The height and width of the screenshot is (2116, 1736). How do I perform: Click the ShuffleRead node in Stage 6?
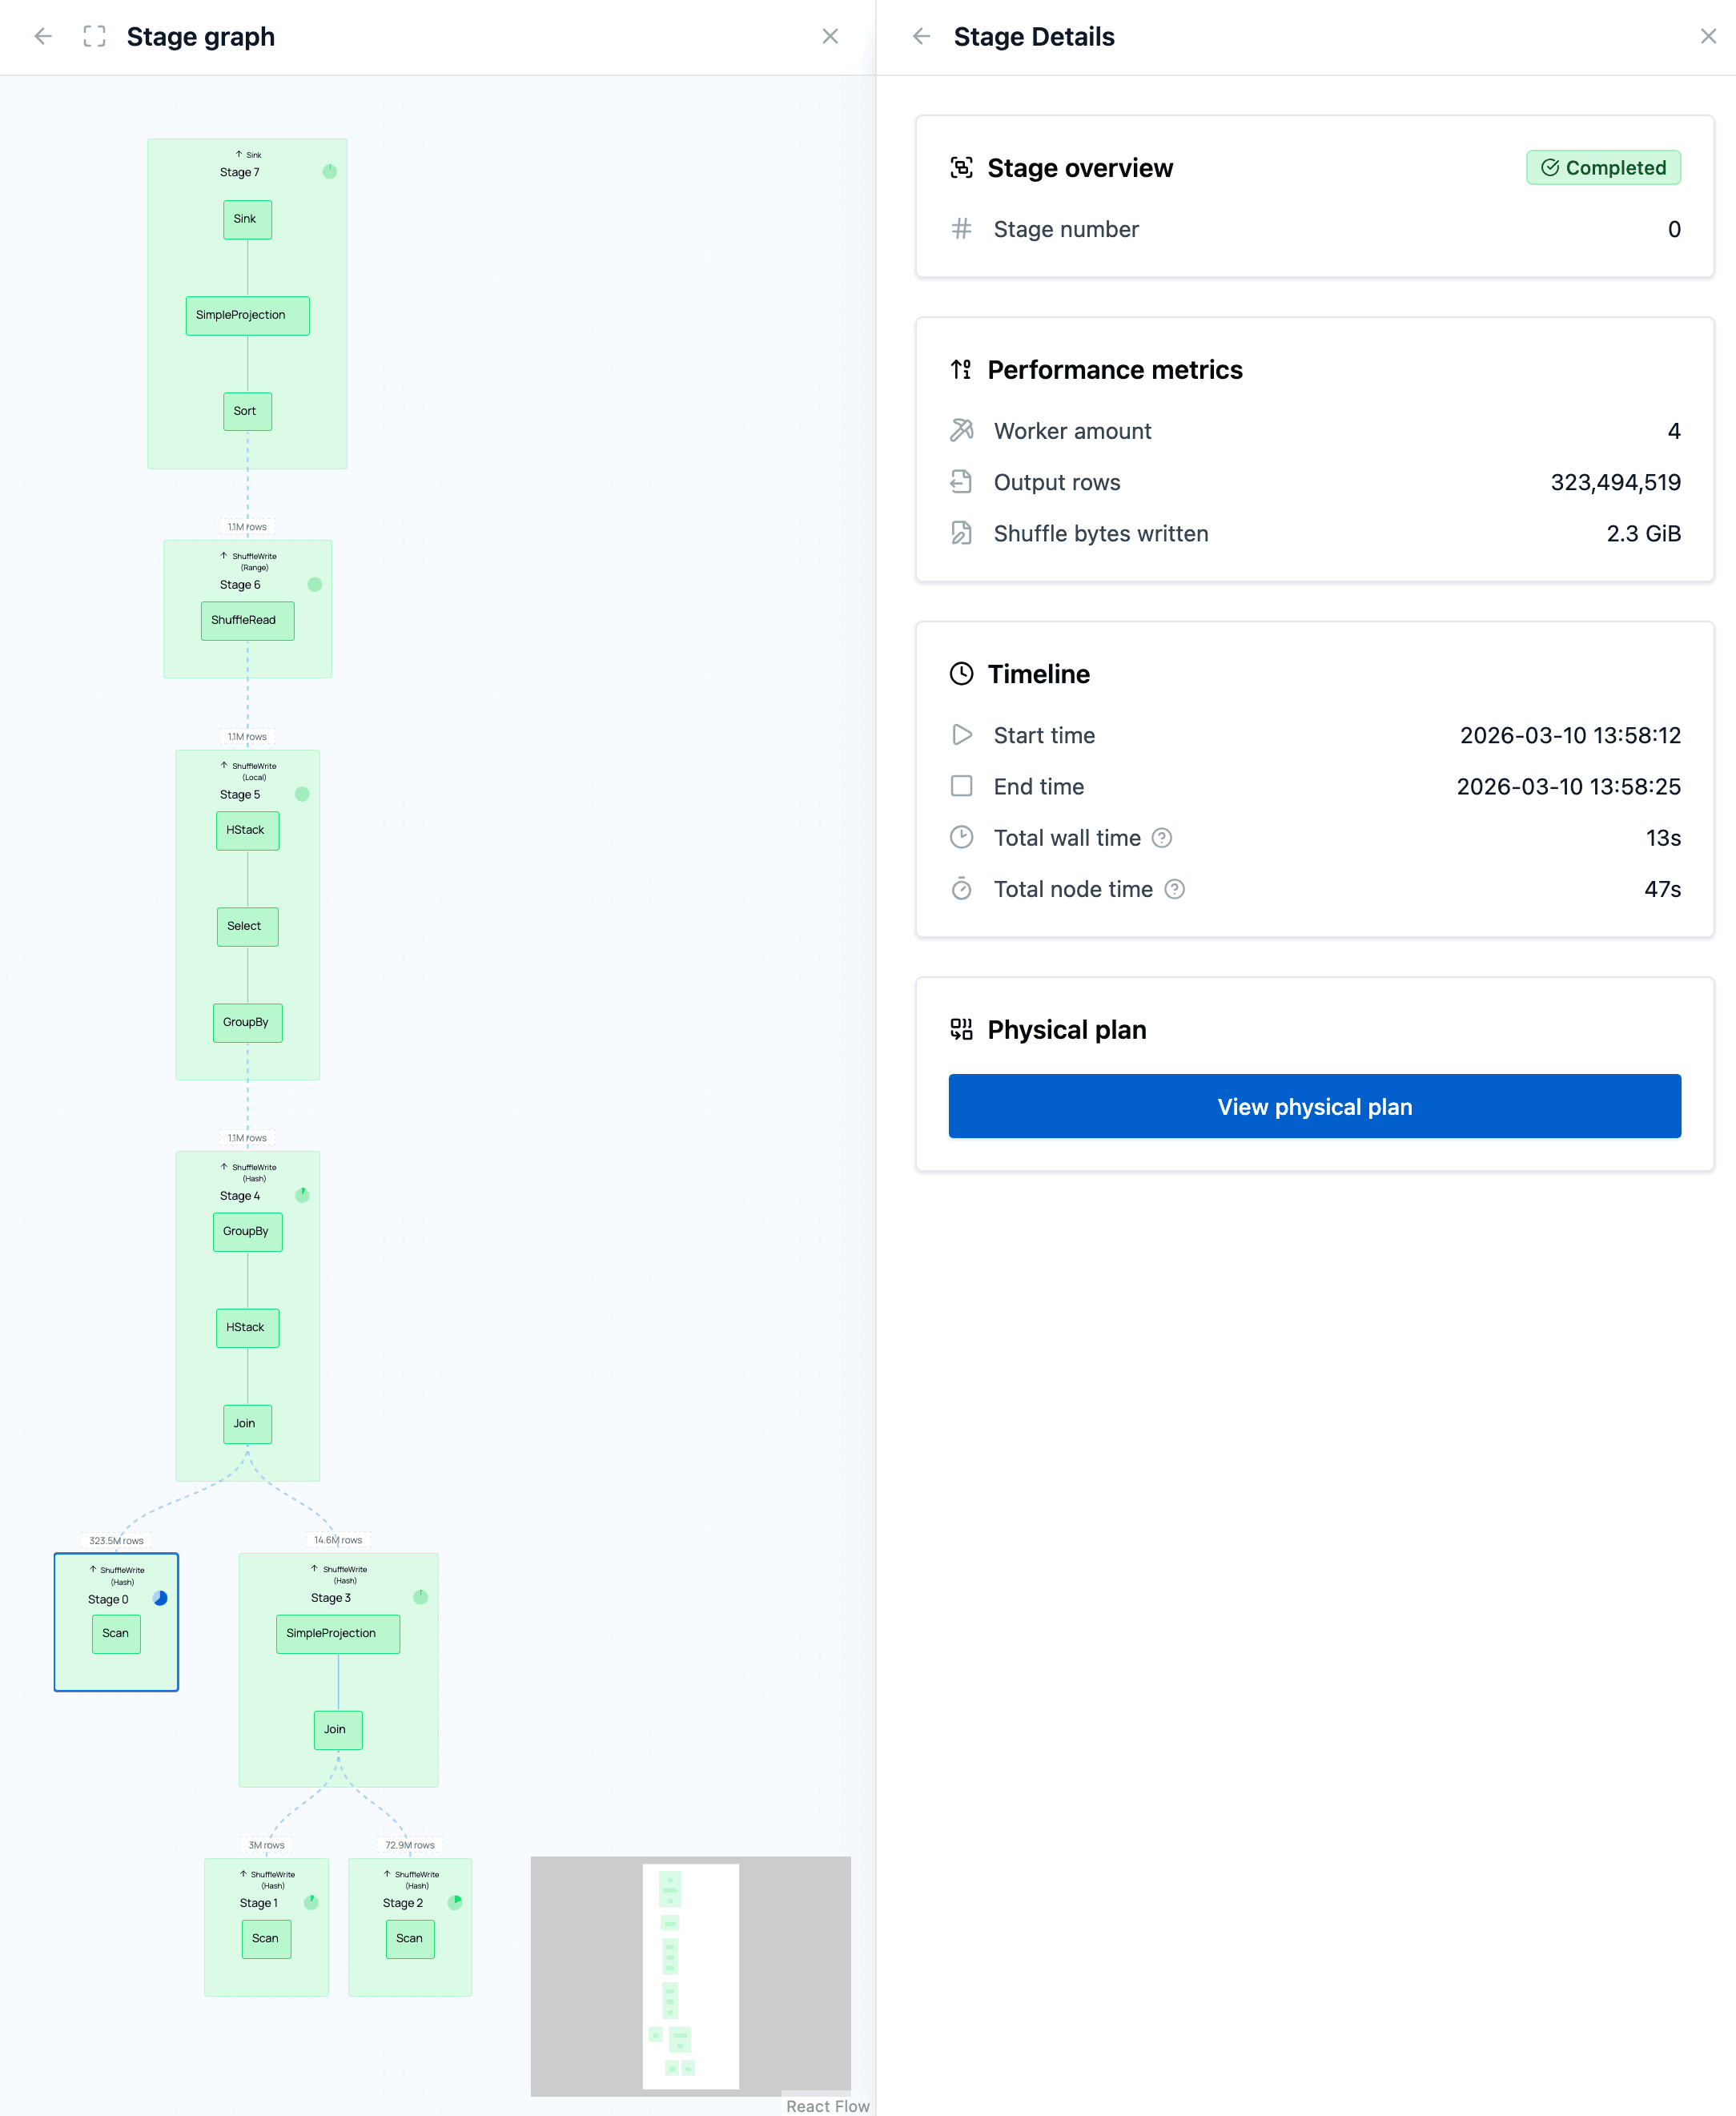(247, 620)
